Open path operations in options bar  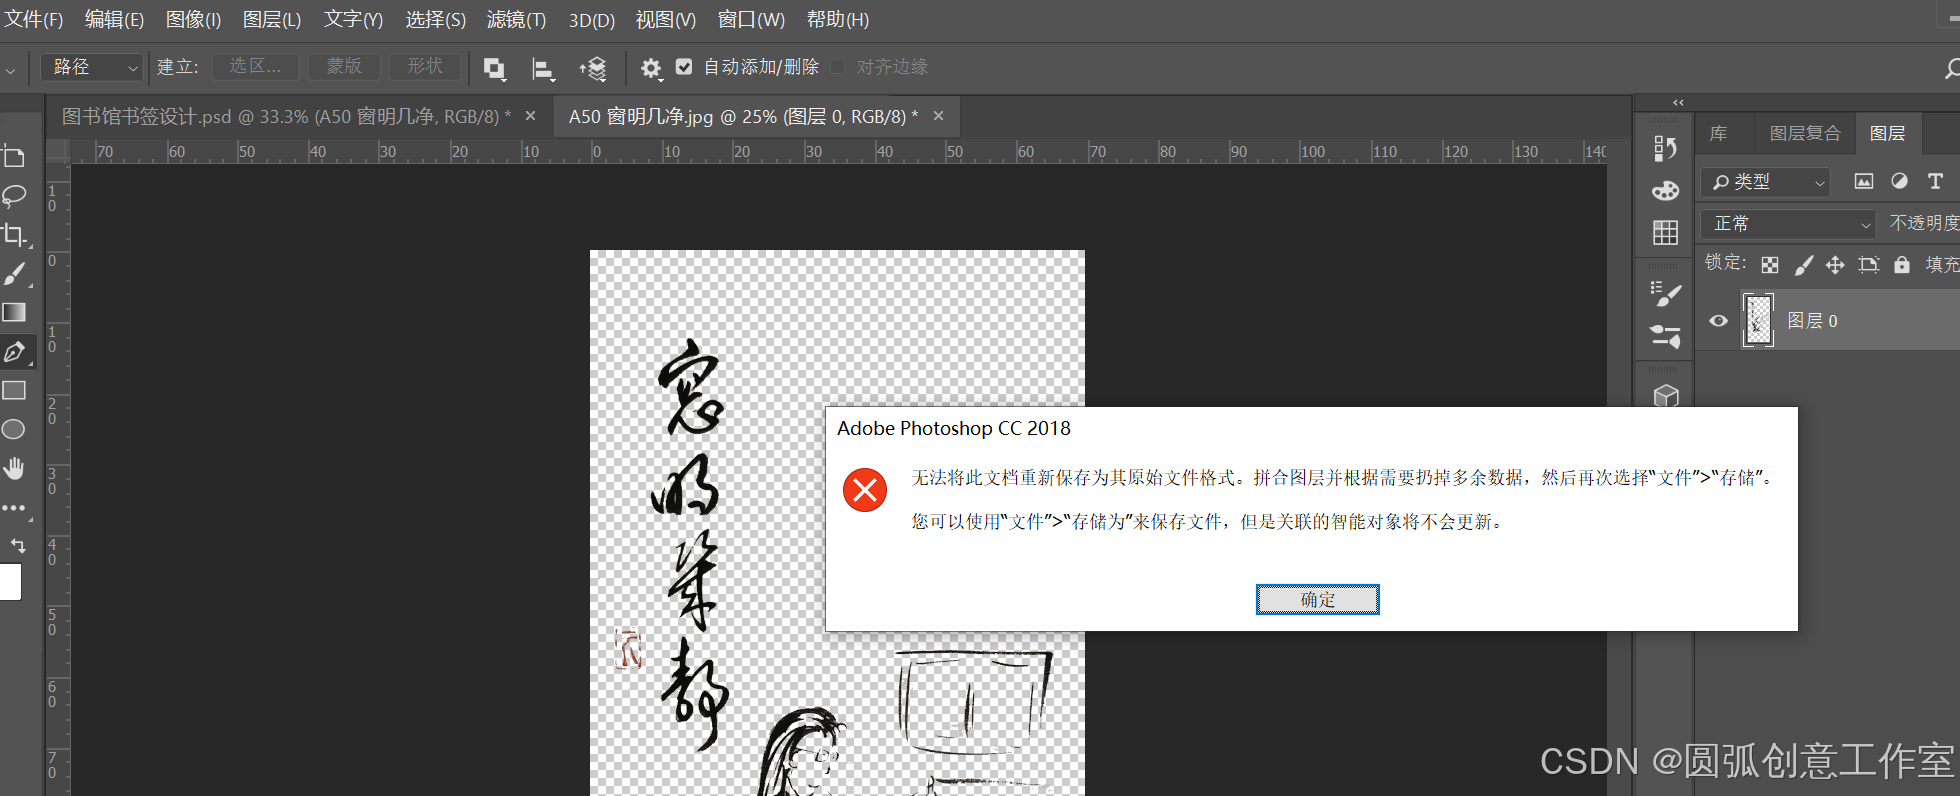(494, 68)
